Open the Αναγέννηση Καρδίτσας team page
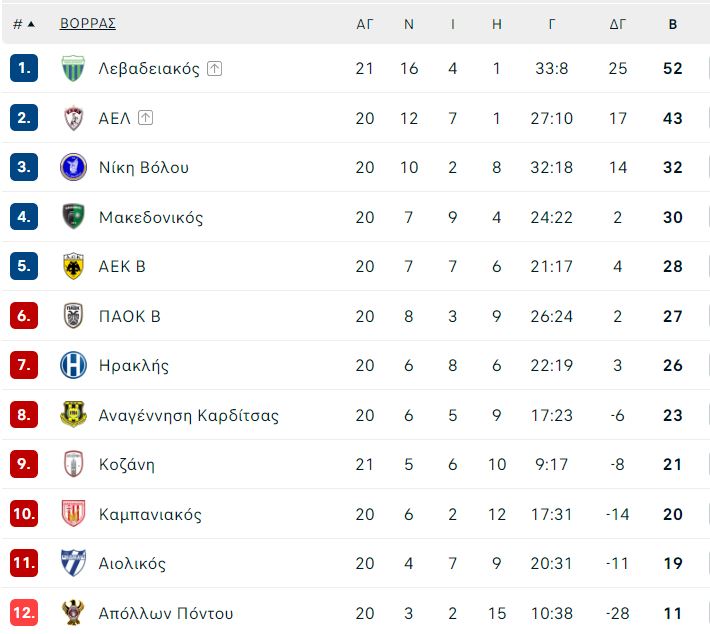This screenshot has height=634, width=710. [x=189, y=415]
